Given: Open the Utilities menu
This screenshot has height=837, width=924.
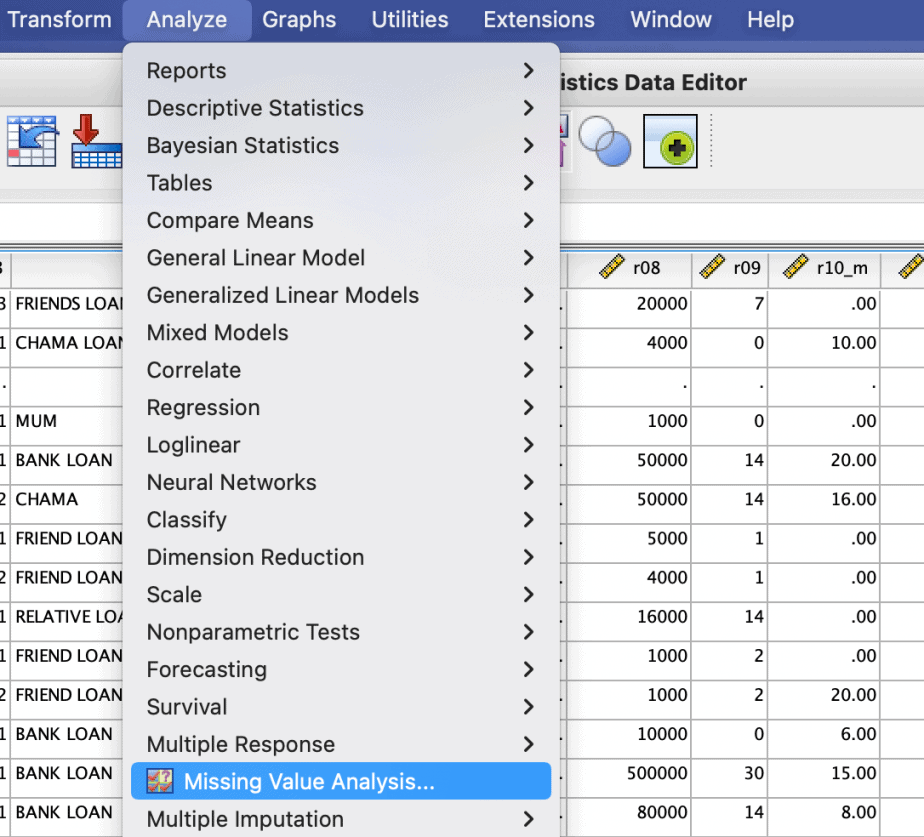Looking at the screenshot, I should (410, 19).
